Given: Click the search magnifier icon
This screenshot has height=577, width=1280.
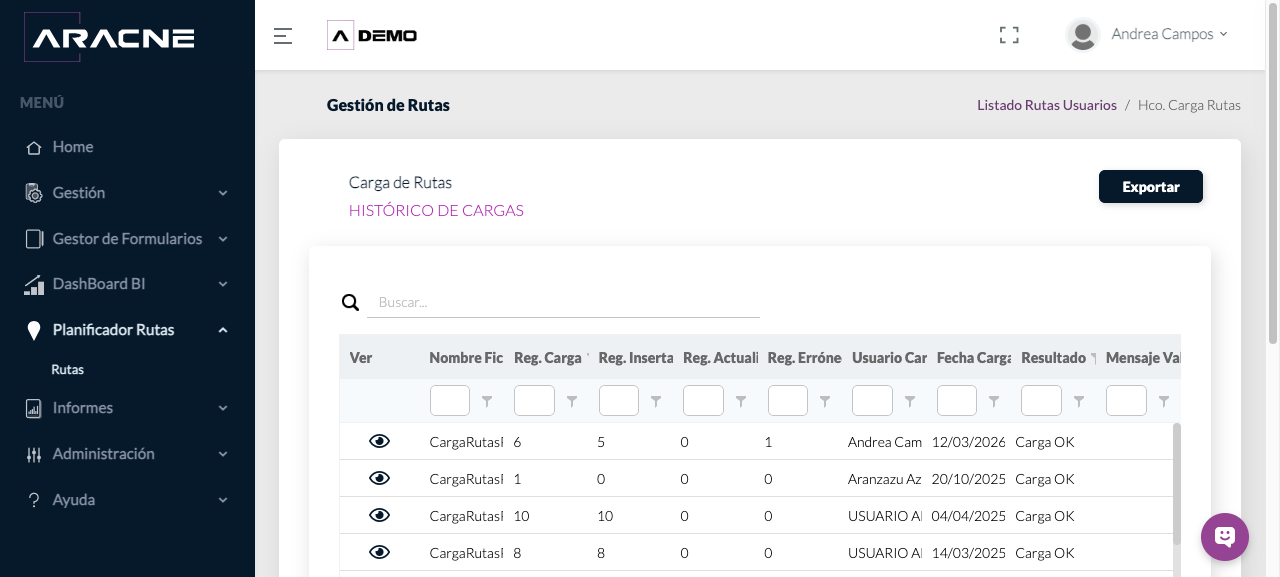Looking at the screenshot, I should coord(350,302).
